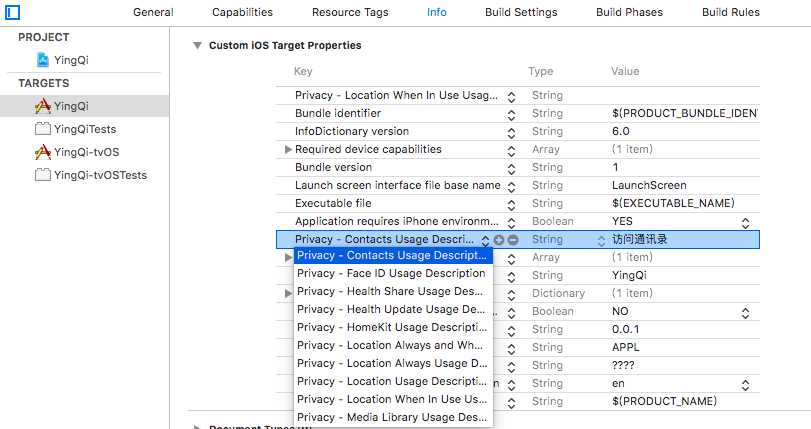Click the value 6.0

coord(621,131)
